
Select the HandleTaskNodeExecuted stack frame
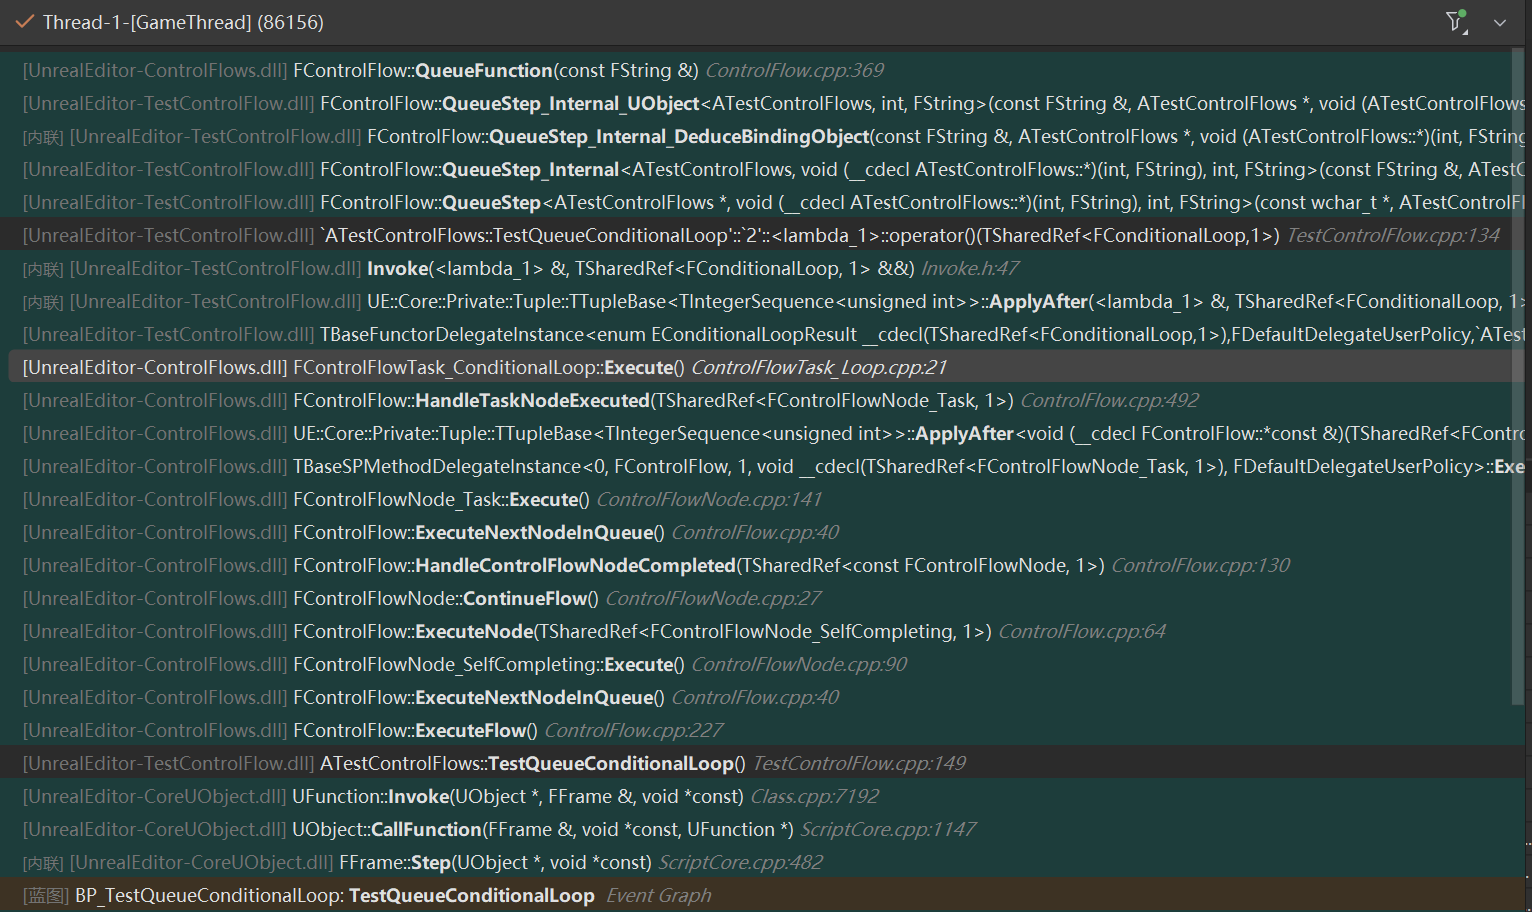pos(531,400)
